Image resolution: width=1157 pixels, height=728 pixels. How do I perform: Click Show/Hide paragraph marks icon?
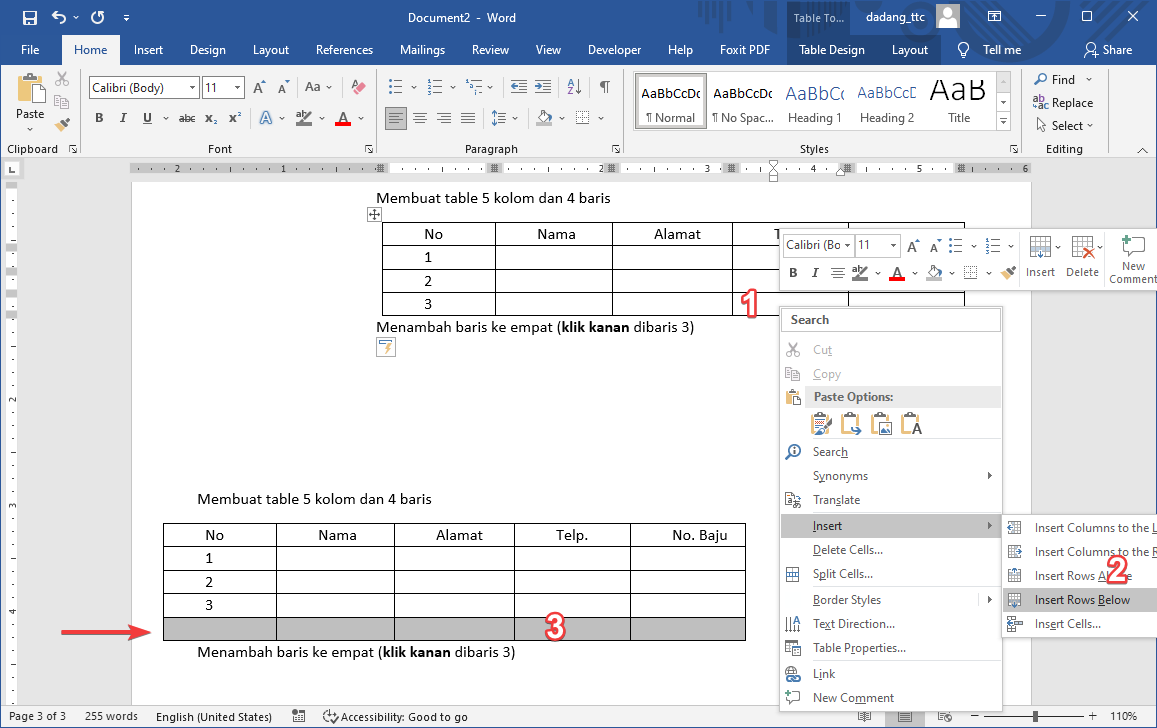604,88
